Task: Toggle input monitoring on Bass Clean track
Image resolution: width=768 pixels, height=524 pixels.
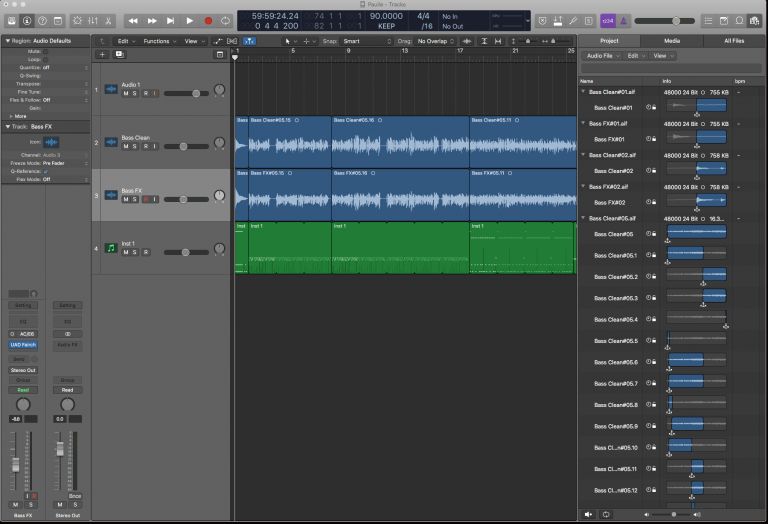Action: pos(155,146)
